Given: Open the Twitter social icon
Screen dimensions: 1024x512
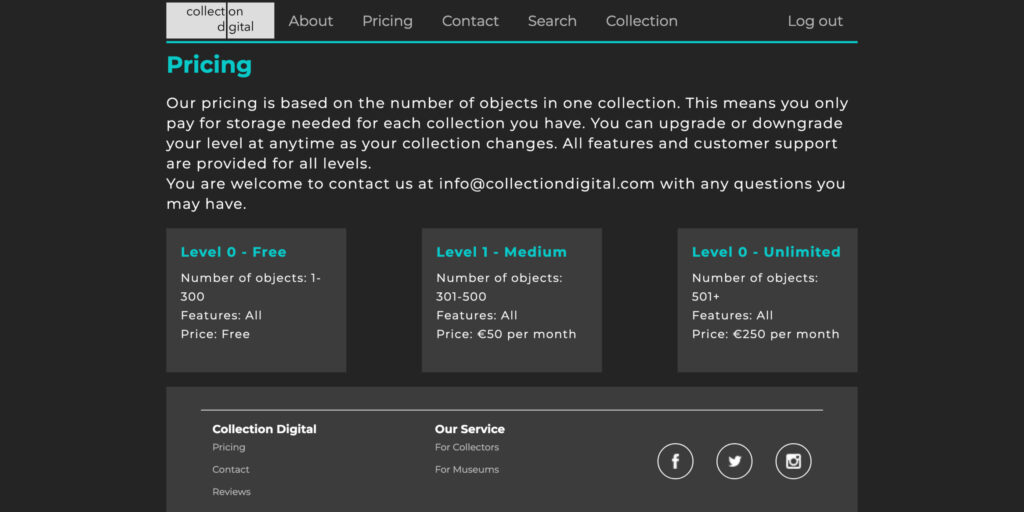Looking at the screenshot, I should pyautogui.click(x=734, y=461).
